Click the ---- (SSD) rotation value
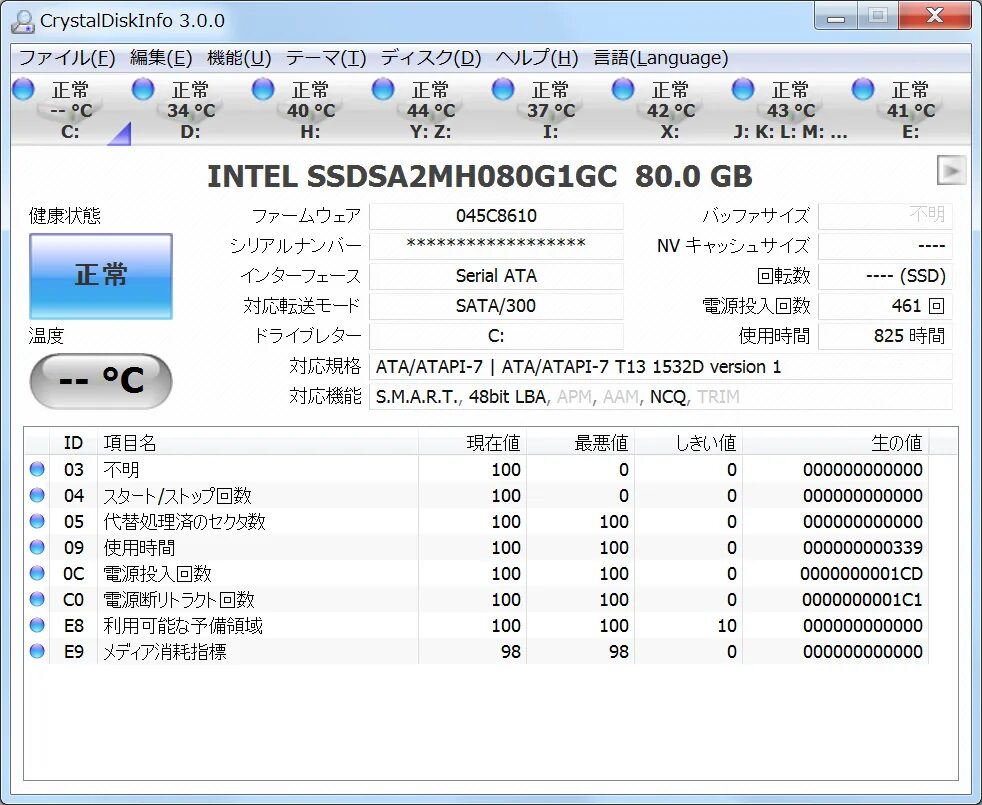The image size is (982, 805). point(886,276)
